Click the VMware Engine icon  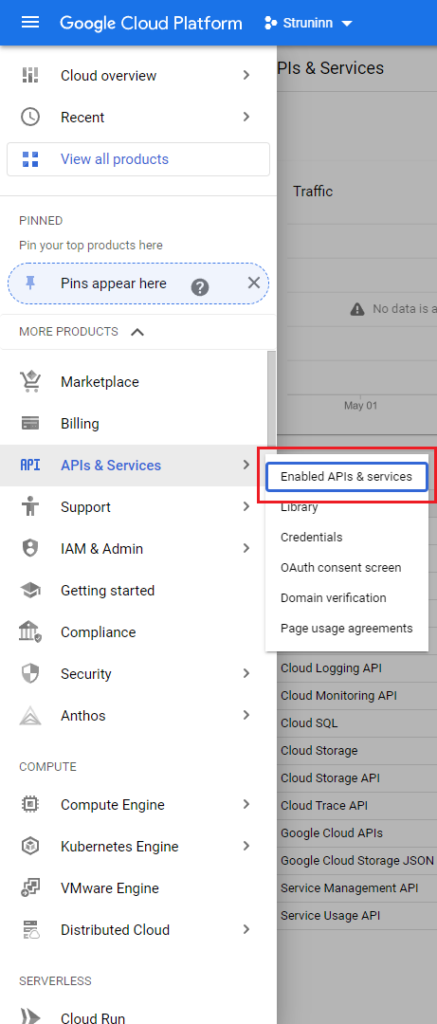click(30, 888)
